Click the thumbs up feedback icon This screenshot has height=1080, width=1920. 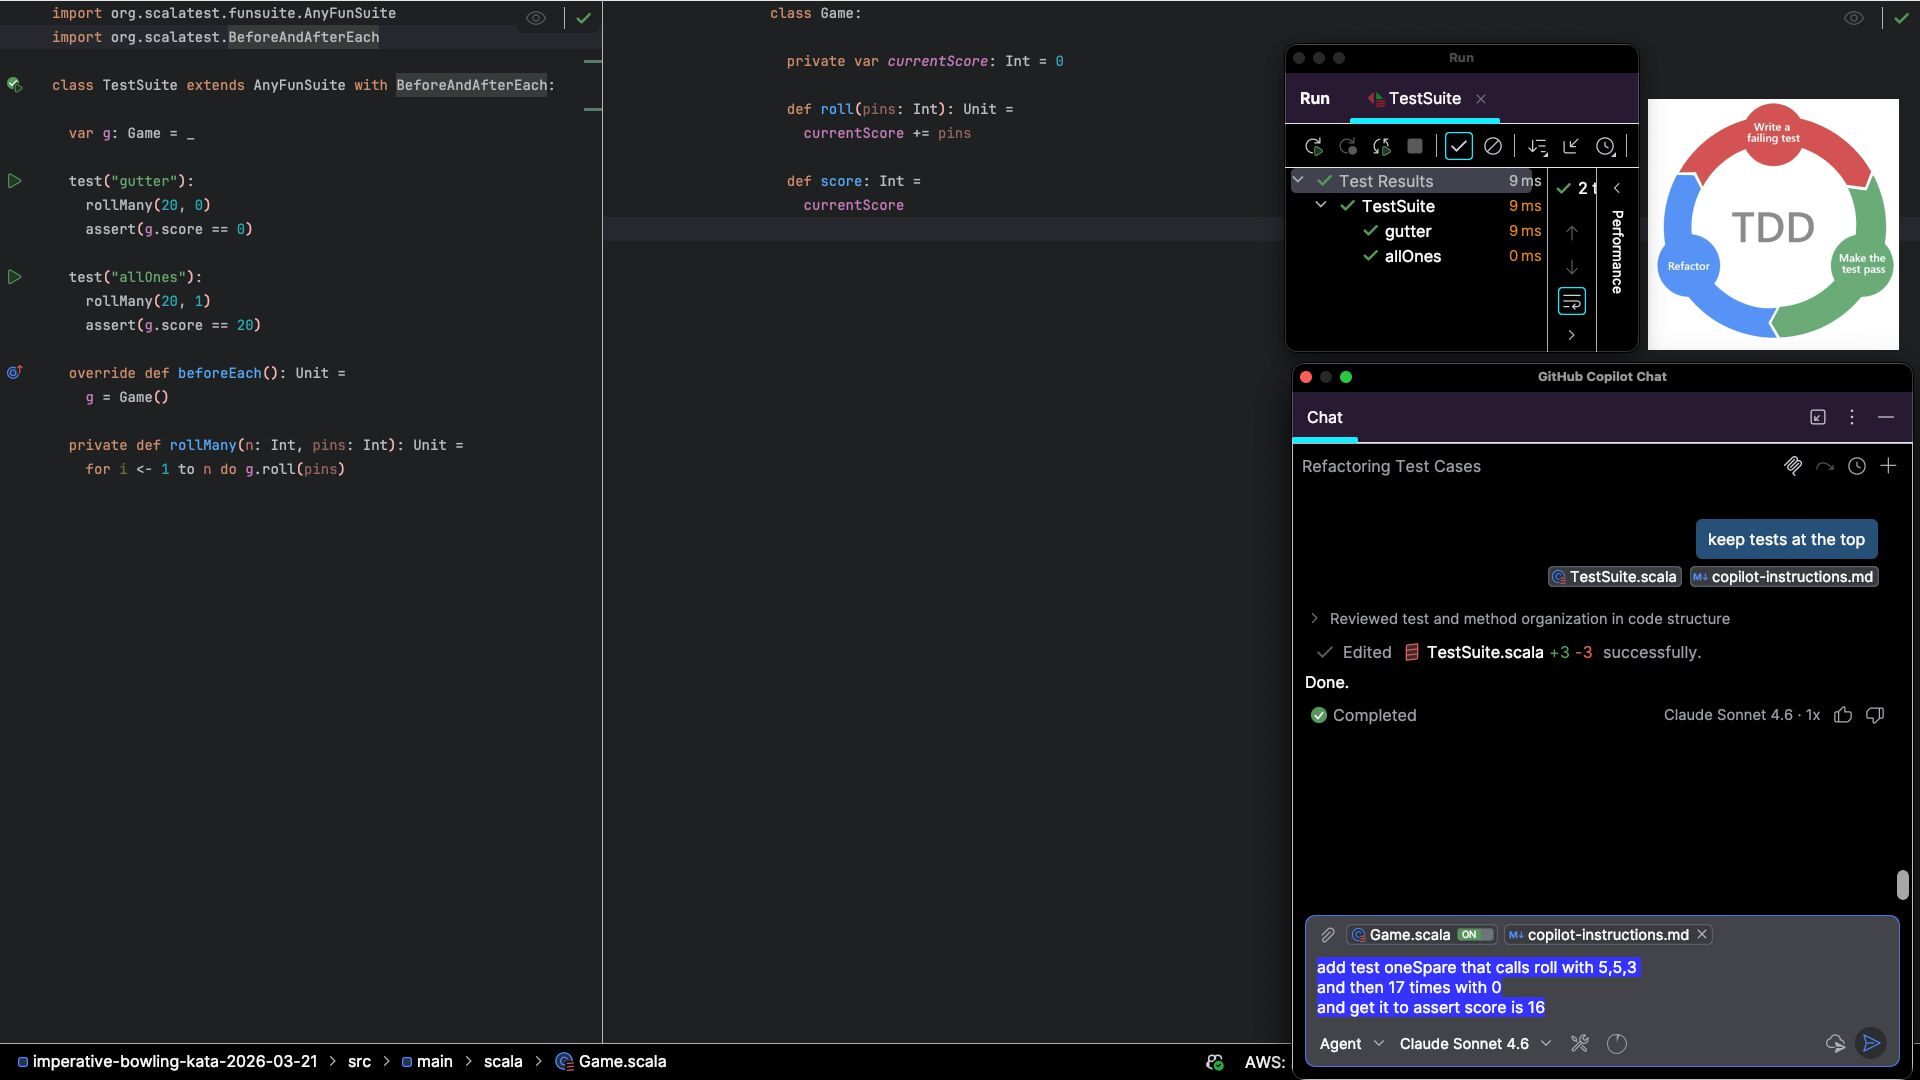coord(1843,715)
